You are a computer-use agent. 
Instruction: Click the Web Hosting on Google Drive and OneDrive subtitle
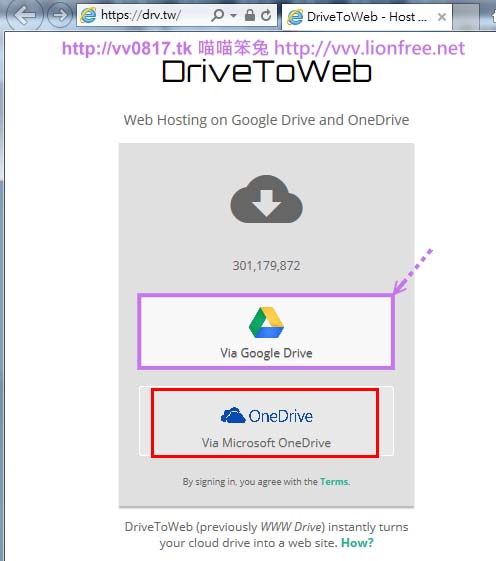click(266, 120)
